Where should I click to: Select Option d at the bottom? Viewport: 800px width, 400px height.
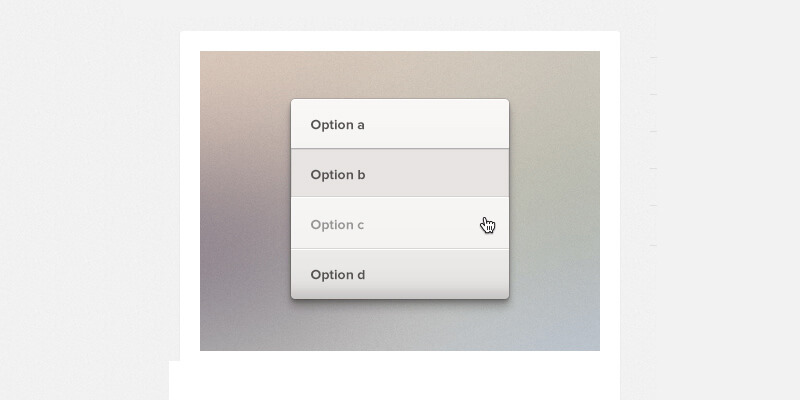coord(399,274)
